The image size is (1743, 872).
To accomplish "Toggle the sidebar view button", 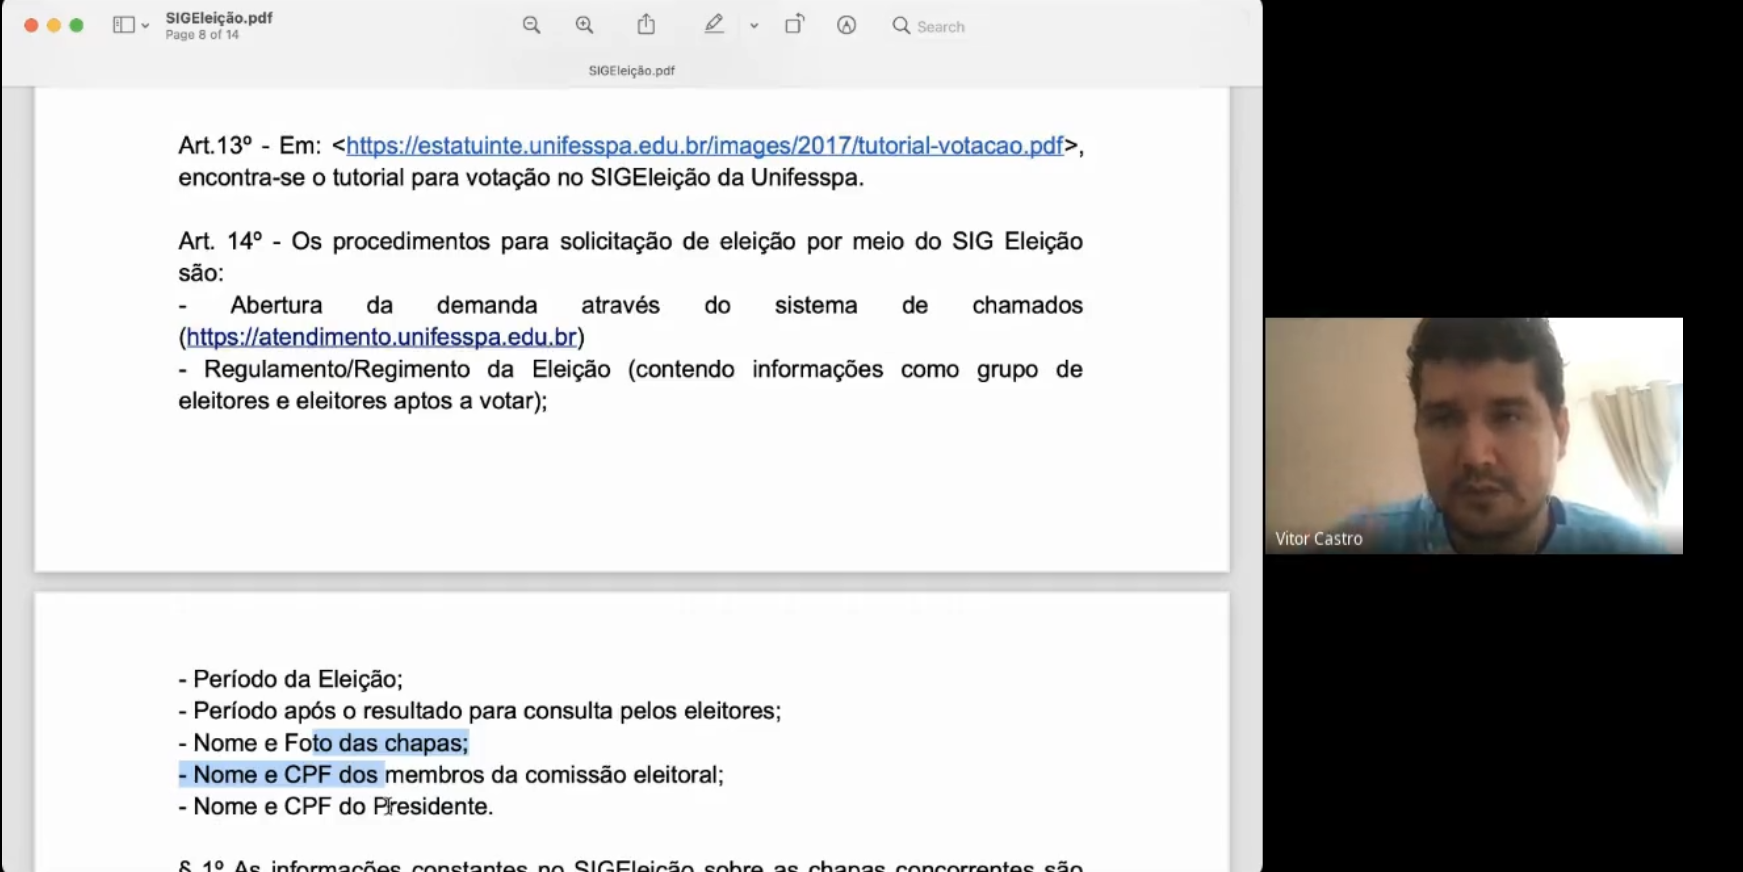I will point(123,25).
